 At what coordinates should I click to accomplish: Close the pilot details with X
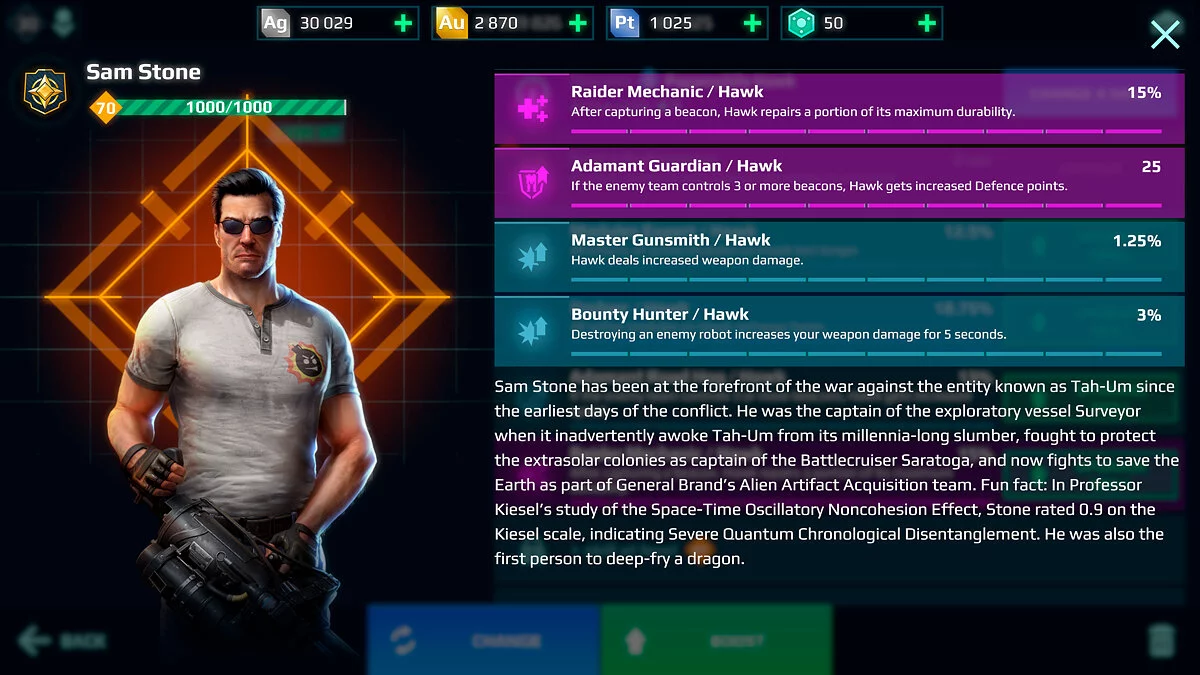coord(1165,35)
